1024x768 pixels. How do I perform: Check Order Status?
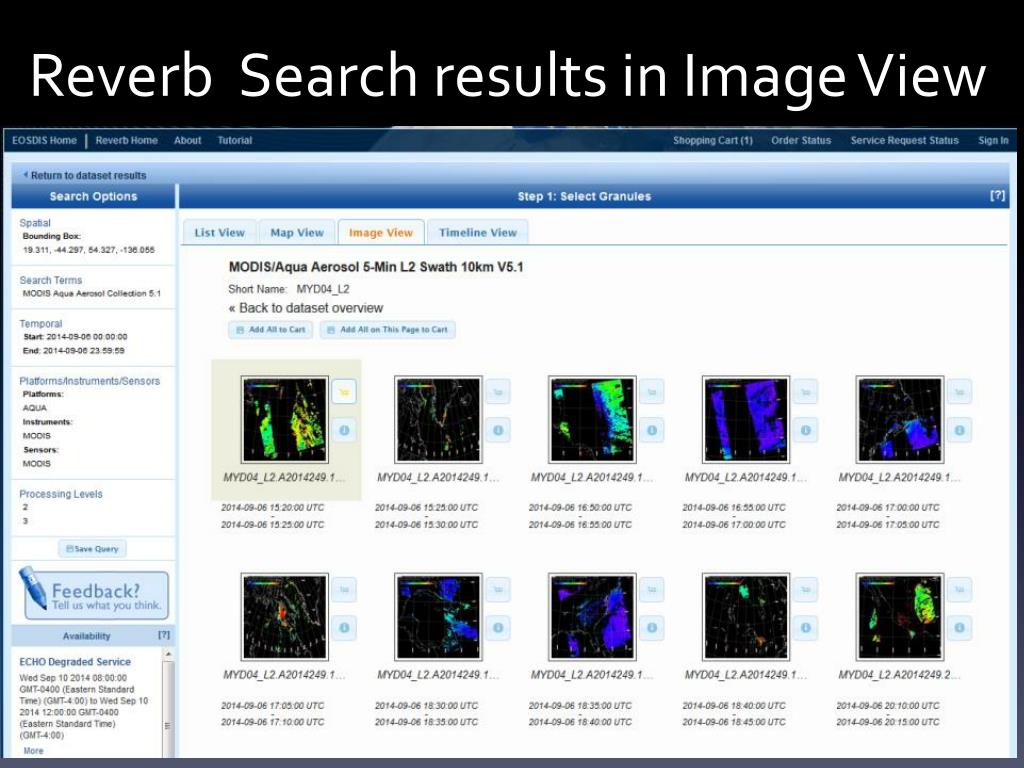click(x=801, y=140)
